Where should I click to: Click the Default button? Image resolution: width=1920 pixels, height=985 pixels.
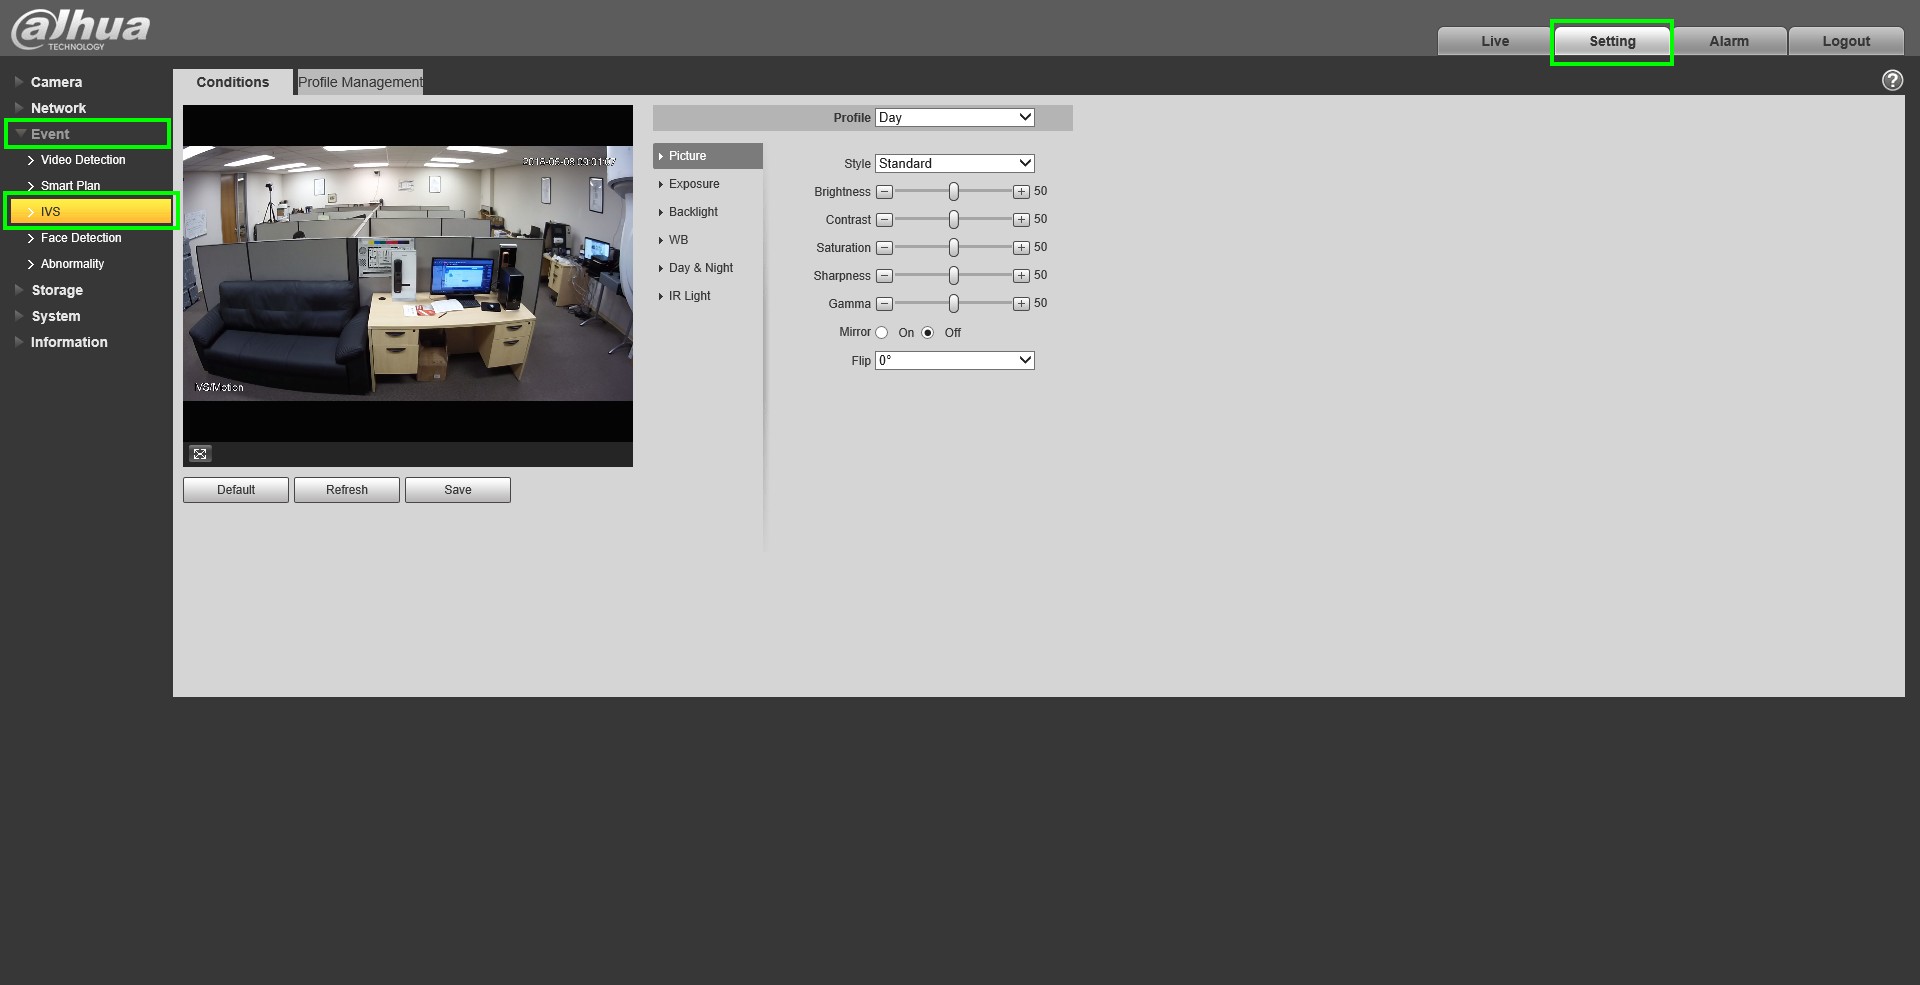236,490
